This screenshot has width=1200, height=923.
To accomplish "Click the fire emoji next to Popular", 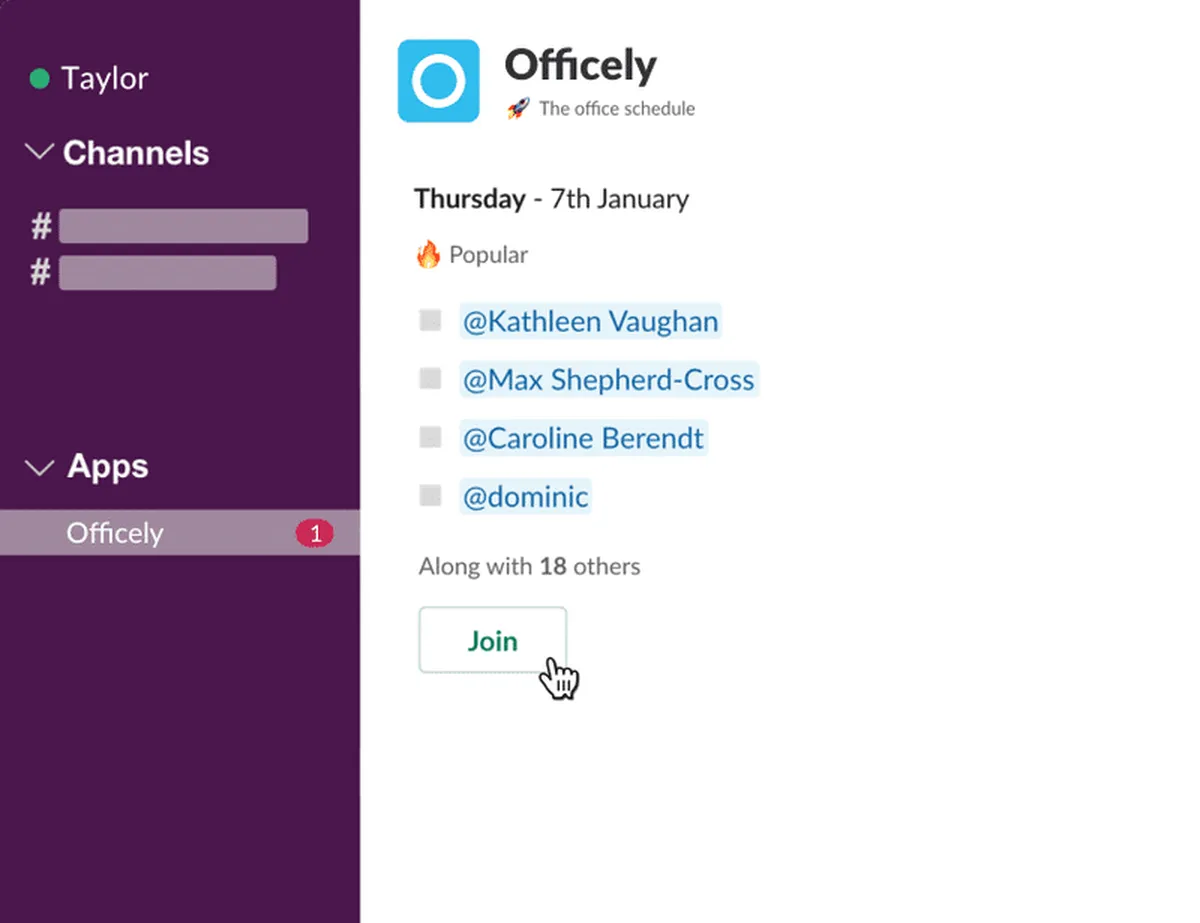I will [428, 255].
